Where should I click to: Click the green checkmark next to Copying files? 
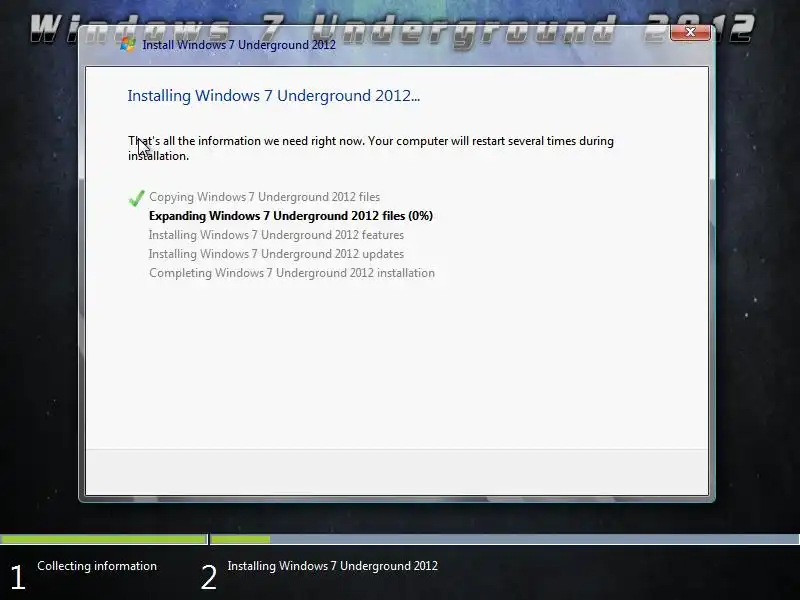137,197
